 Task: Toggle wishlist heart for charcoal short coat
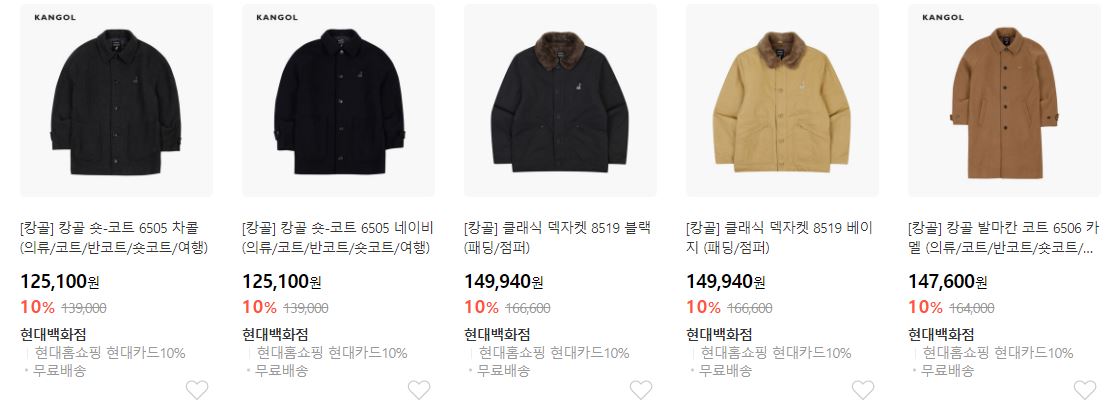coord(197,389)
